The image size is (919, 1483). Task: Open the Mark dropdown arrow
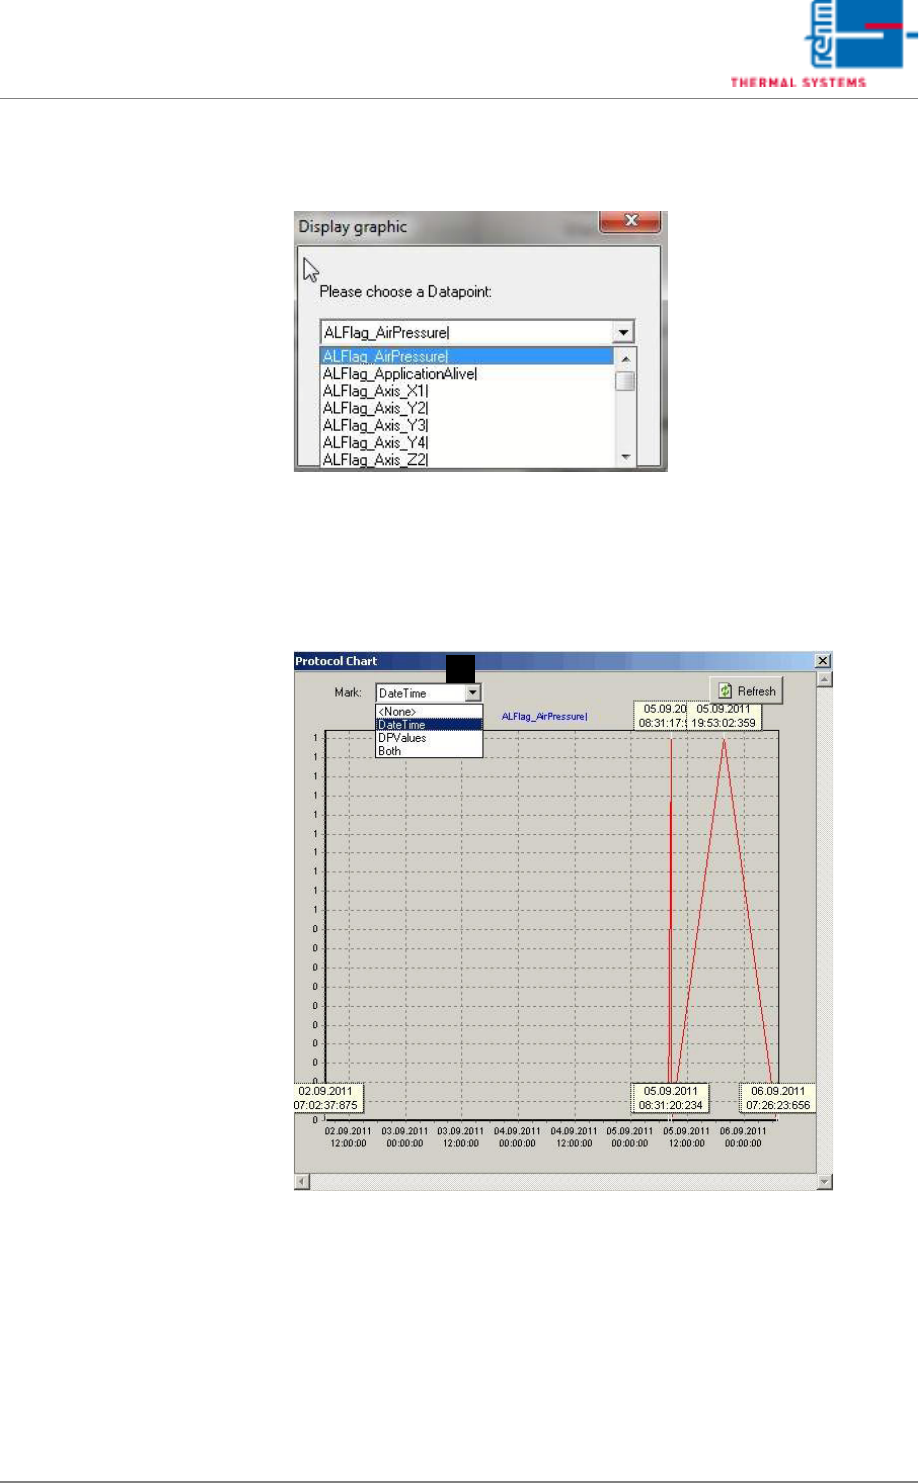tap(474, 692)
